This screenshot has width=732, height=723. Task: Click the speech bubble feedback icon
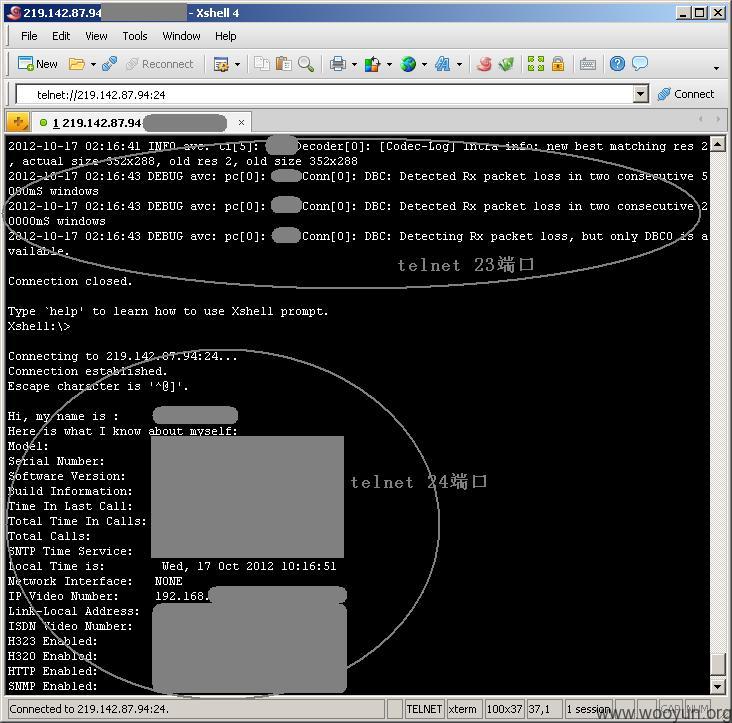point(640,63)
